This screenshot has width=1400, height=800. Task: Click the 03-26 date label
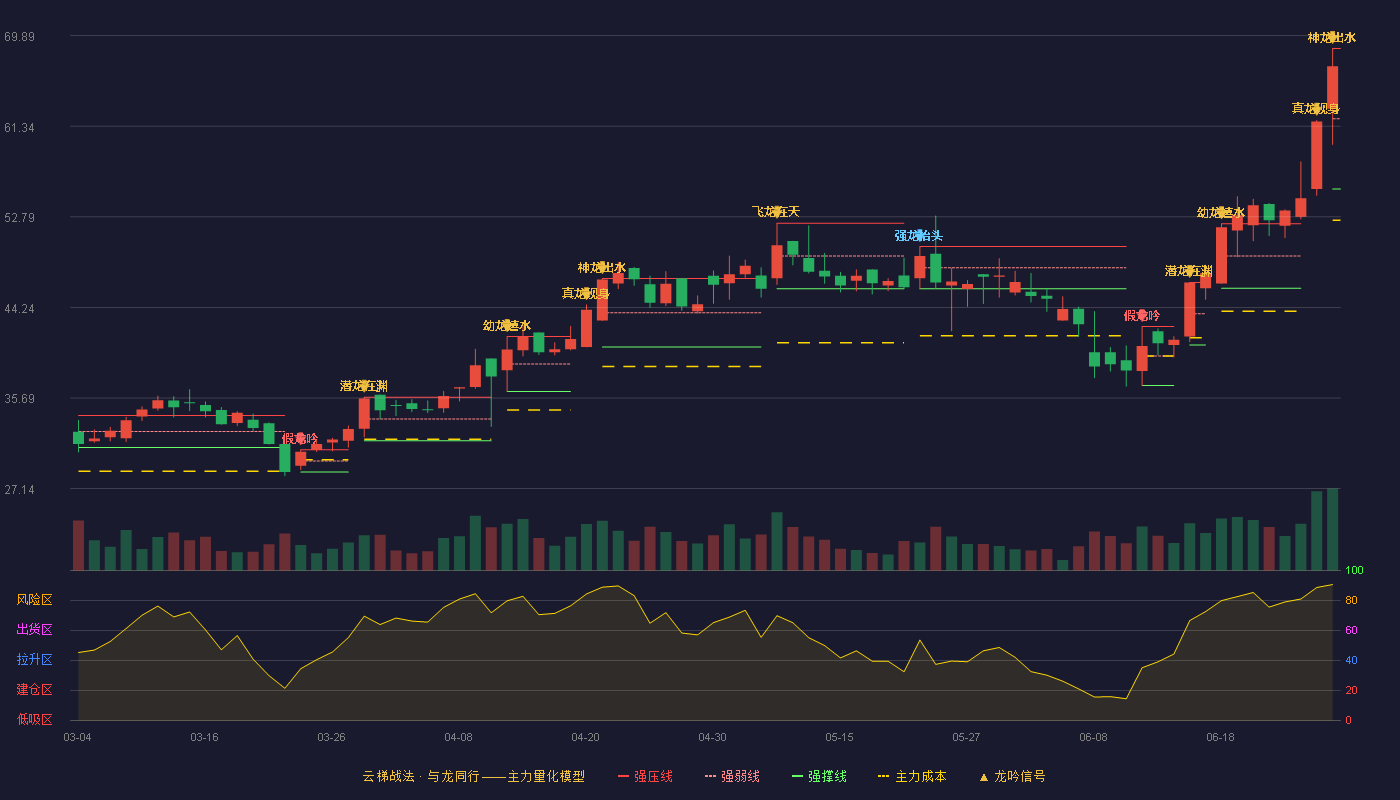pyautogui.click(x=331, y=737)
